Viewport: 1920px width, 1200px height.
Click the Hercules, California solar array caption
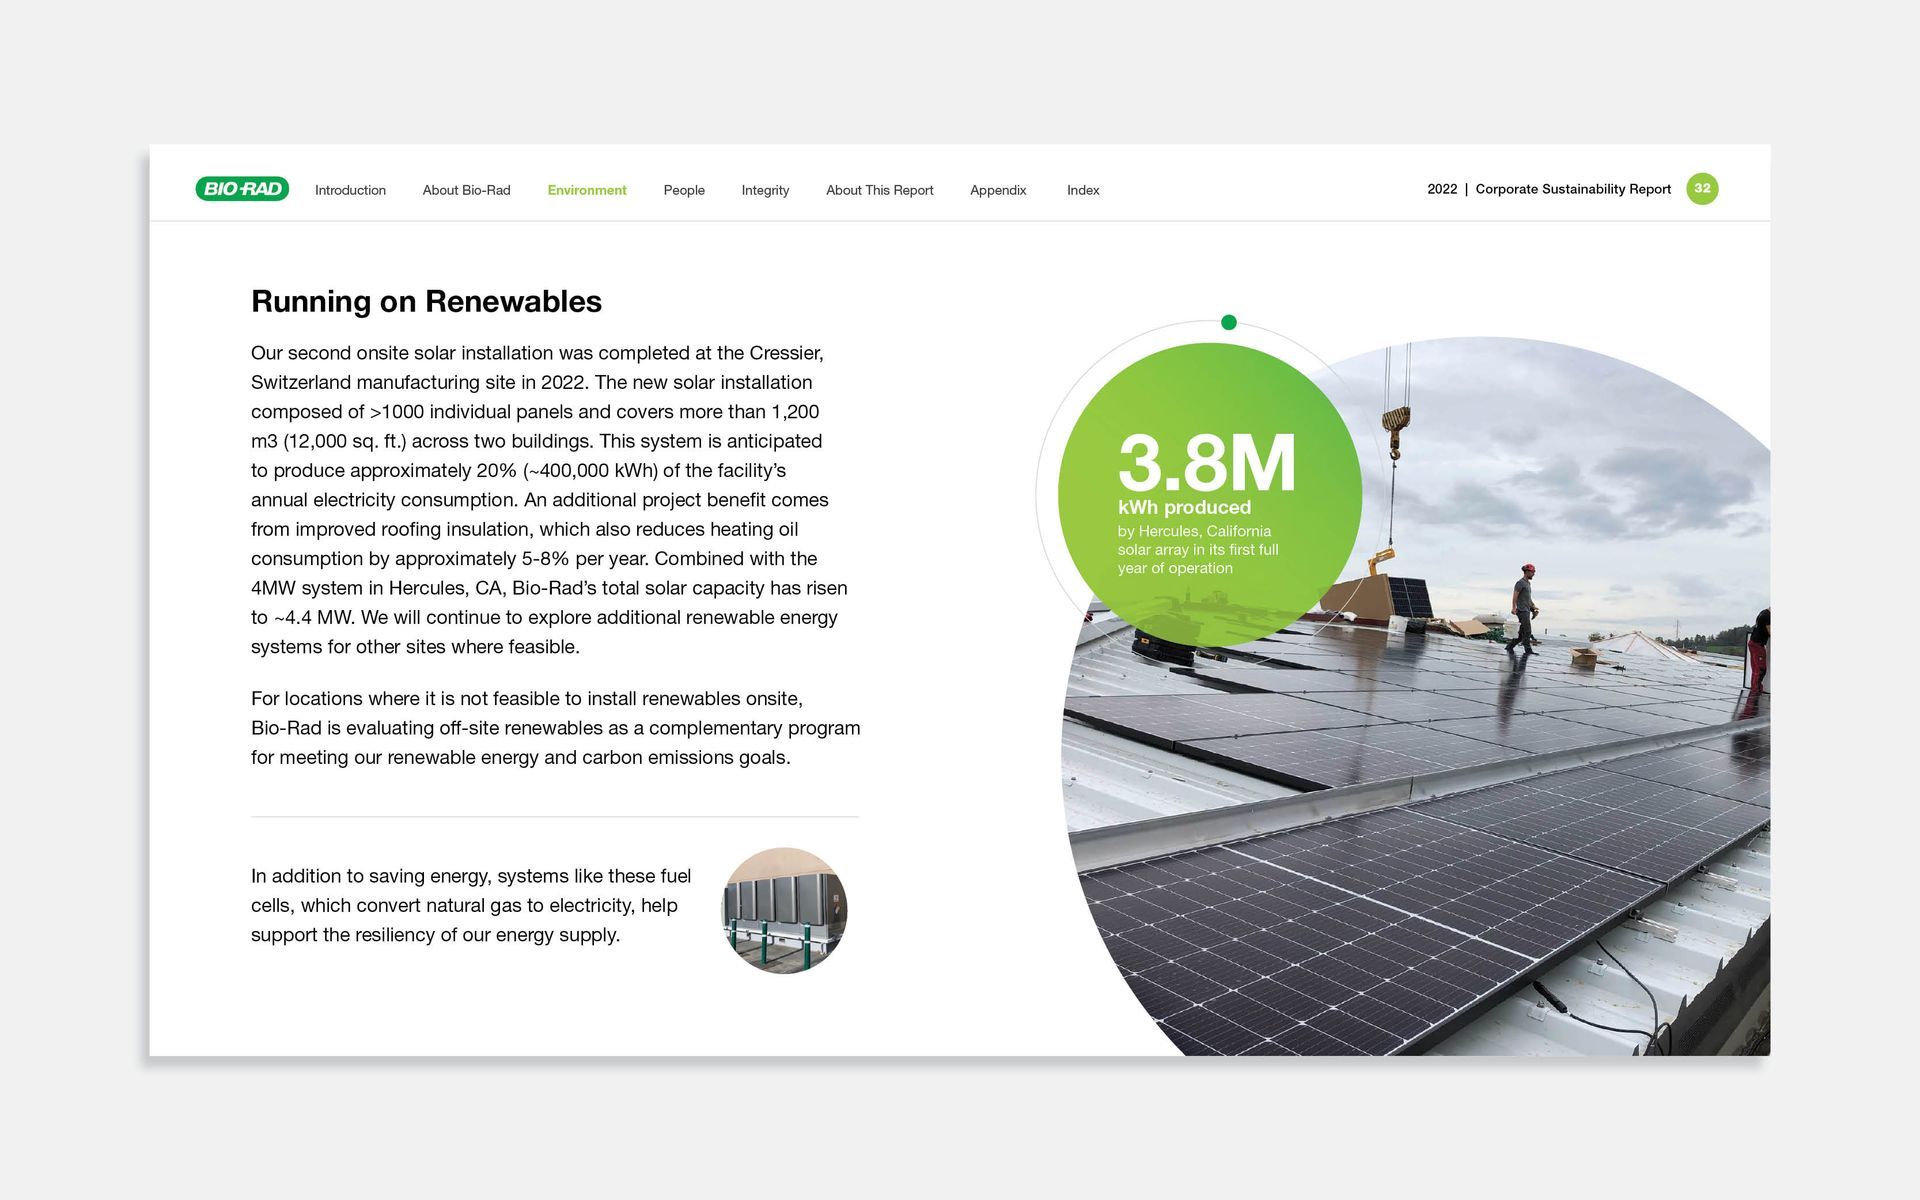click(x=1198, y=549)
